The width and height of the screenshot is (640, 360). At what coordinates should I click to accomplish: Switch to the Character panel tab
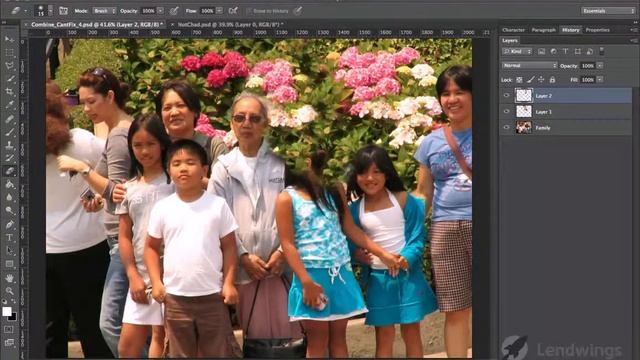(513, 30)
